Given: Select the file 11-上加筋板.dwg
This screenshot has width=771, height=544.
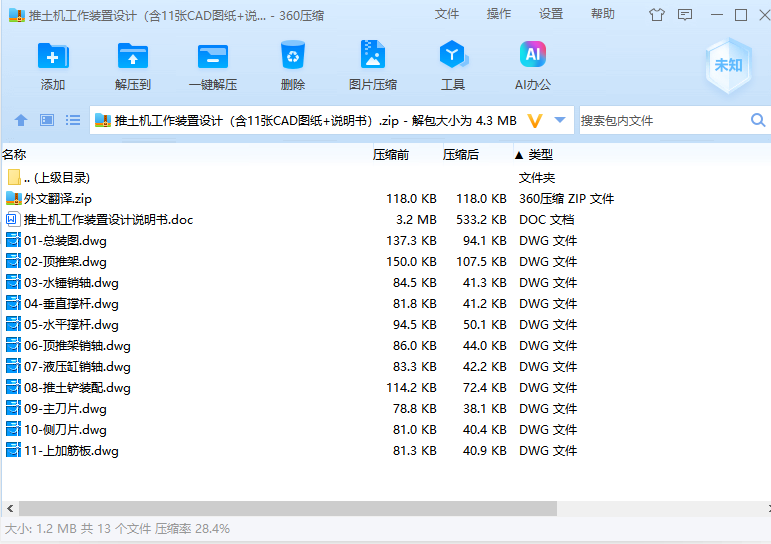Looking at the screenshot, I should 71,451.
